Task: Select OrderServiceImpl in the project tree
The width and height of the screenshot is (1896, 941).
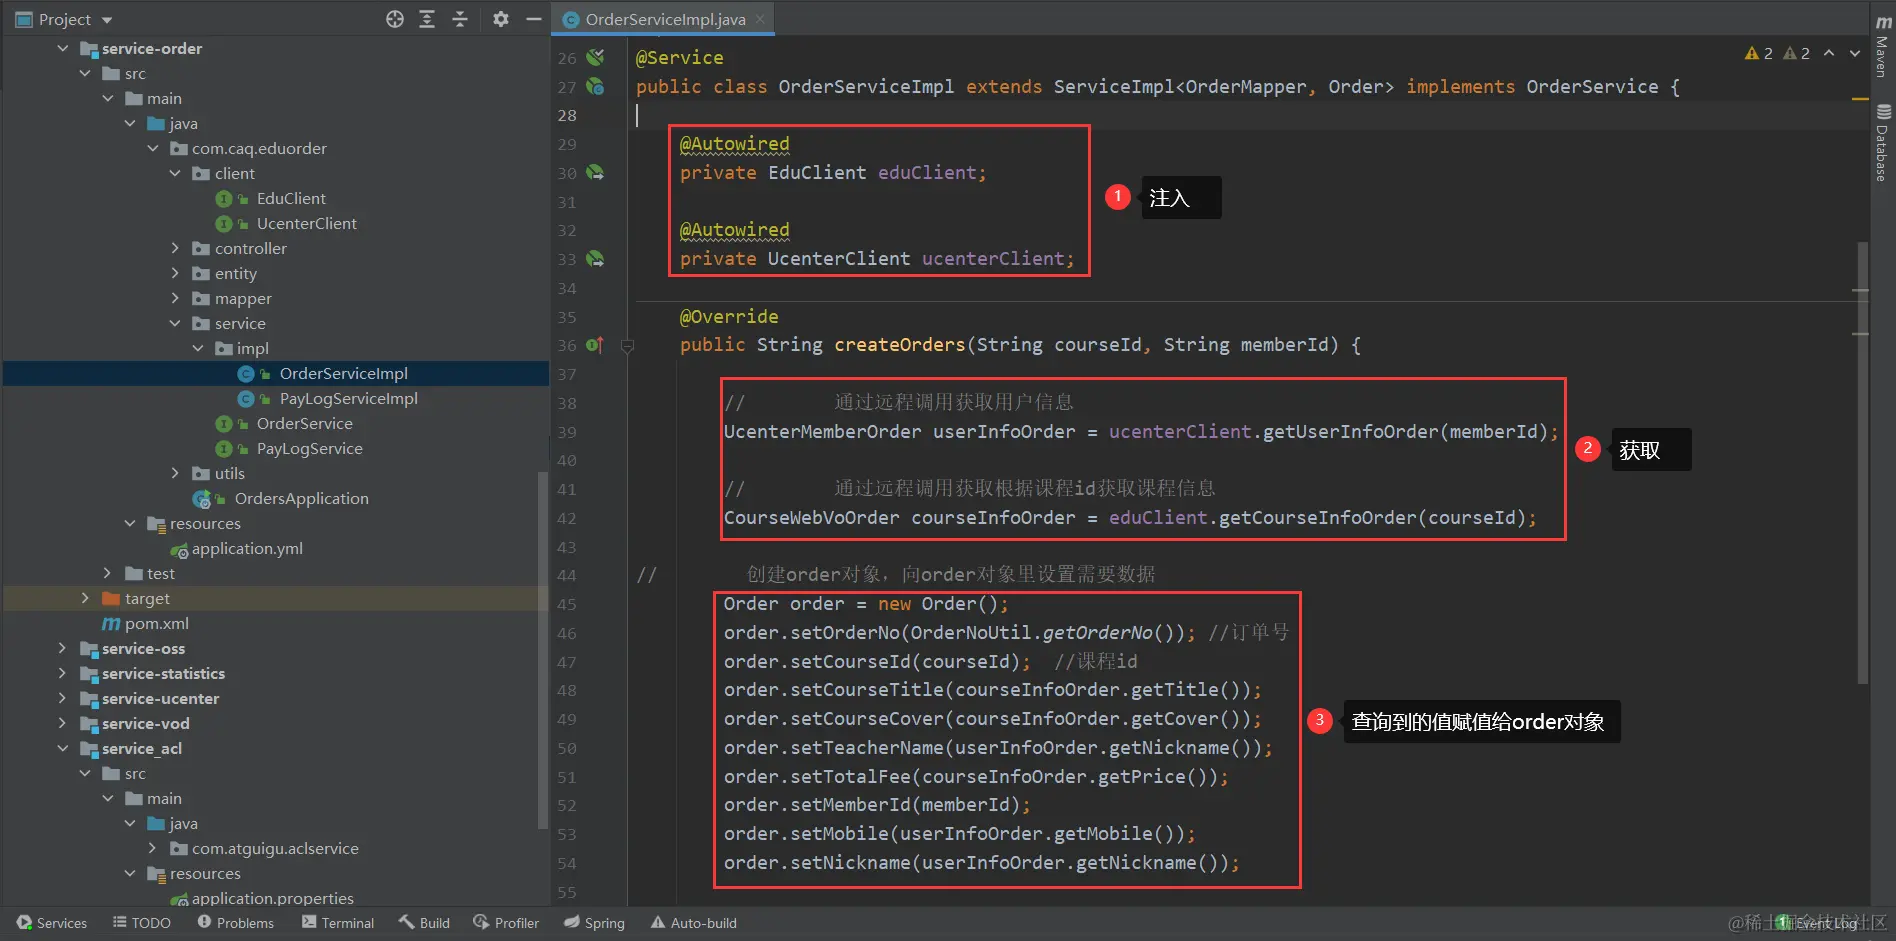Action: (x=343, y=373)
